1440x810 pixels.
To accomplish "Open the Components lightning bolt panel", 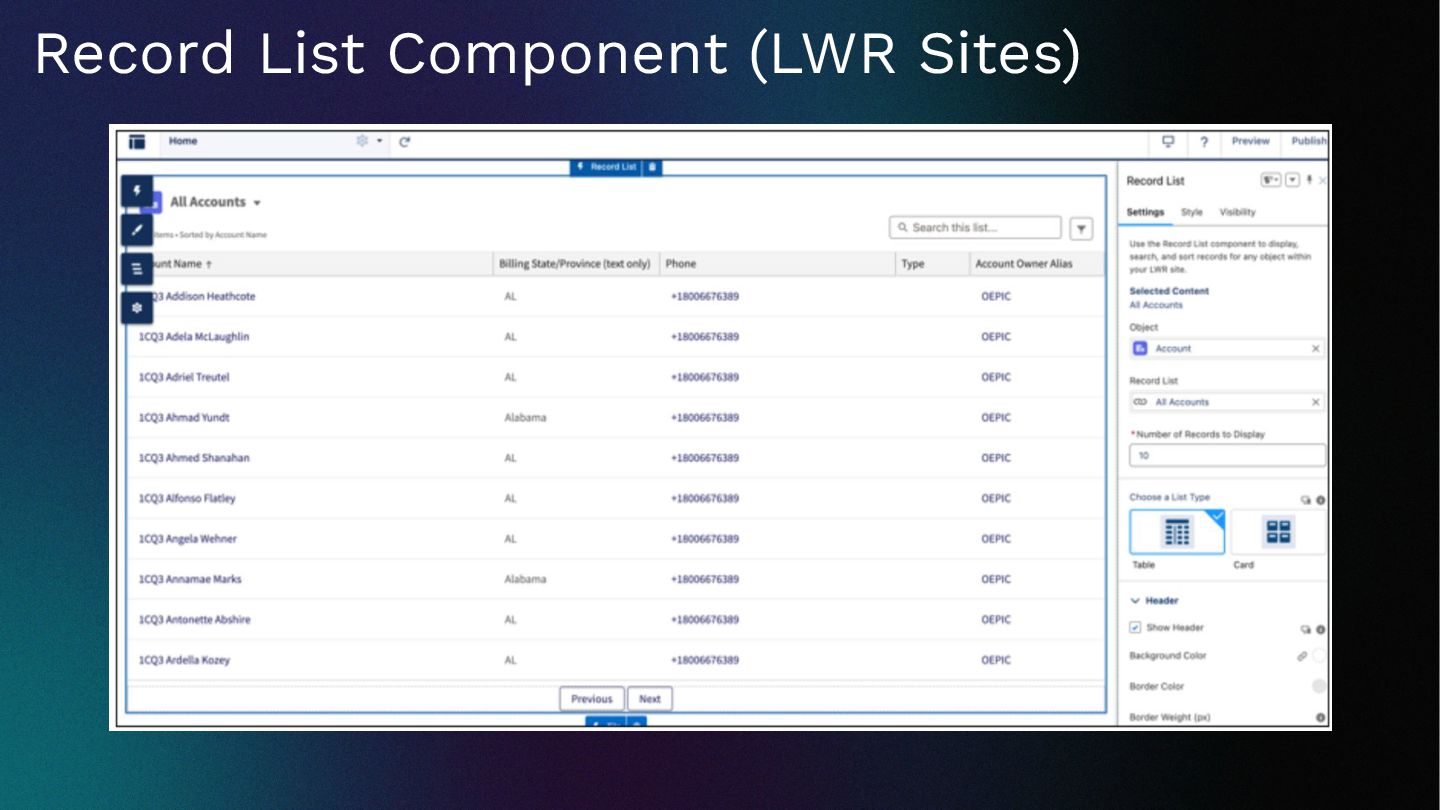I will click(x=137, y=191).
